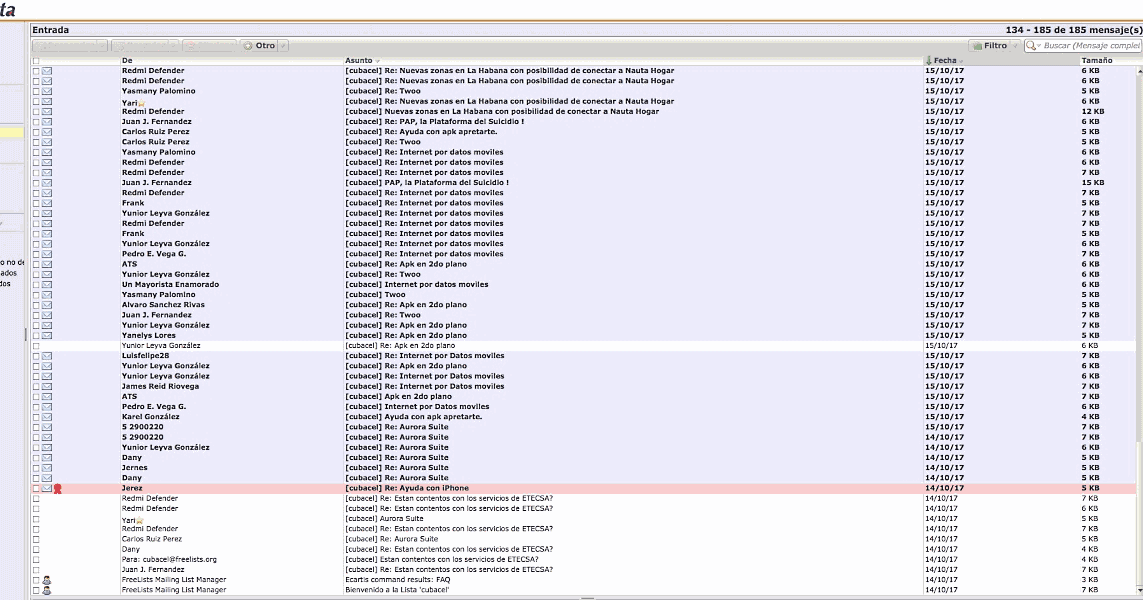
Task: Click the Otro button
Action: [265, 45]
